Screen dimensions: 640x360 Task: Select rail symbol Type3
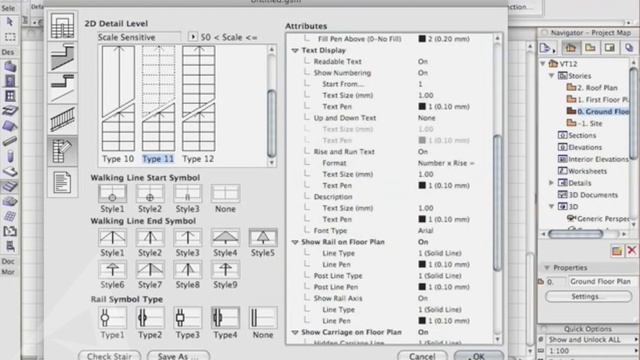(x=187, y=318)
